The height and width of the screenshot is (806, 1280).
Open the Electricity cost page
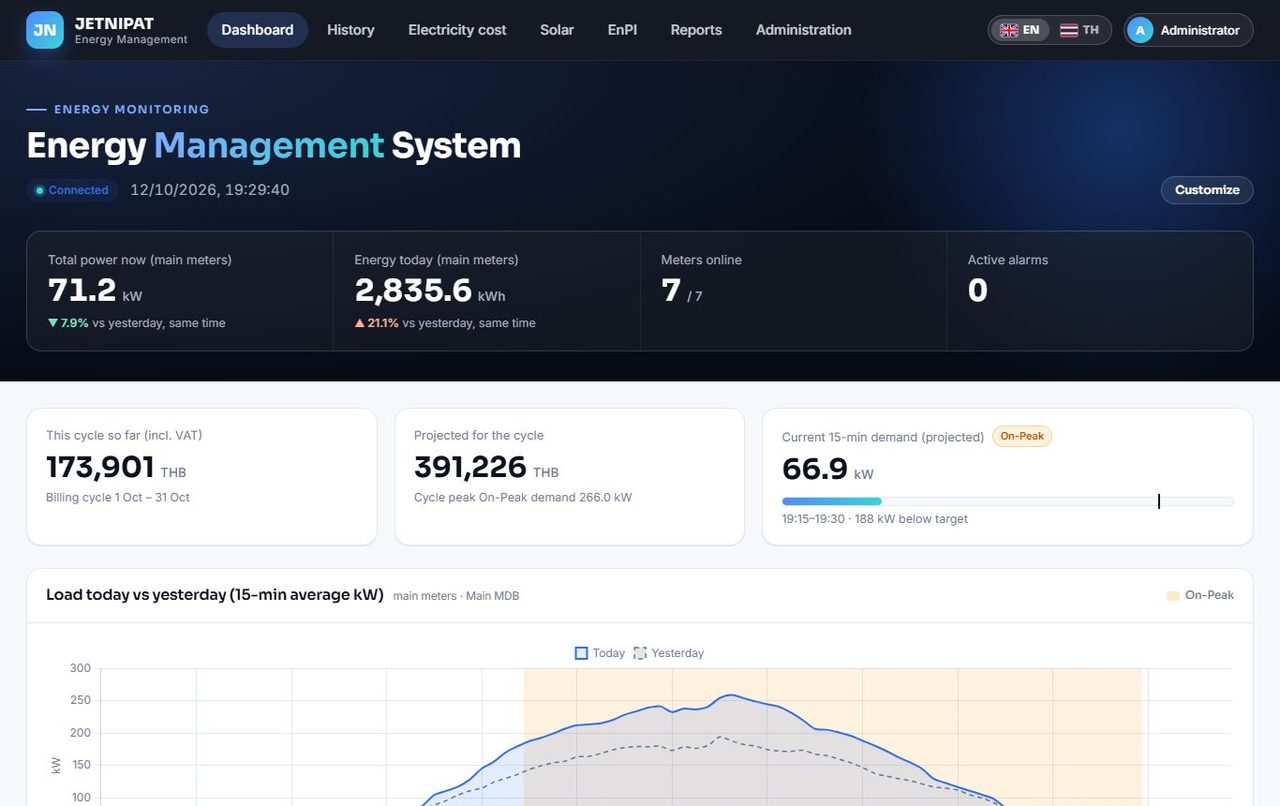pyautogui.click(x=457, y=30)
